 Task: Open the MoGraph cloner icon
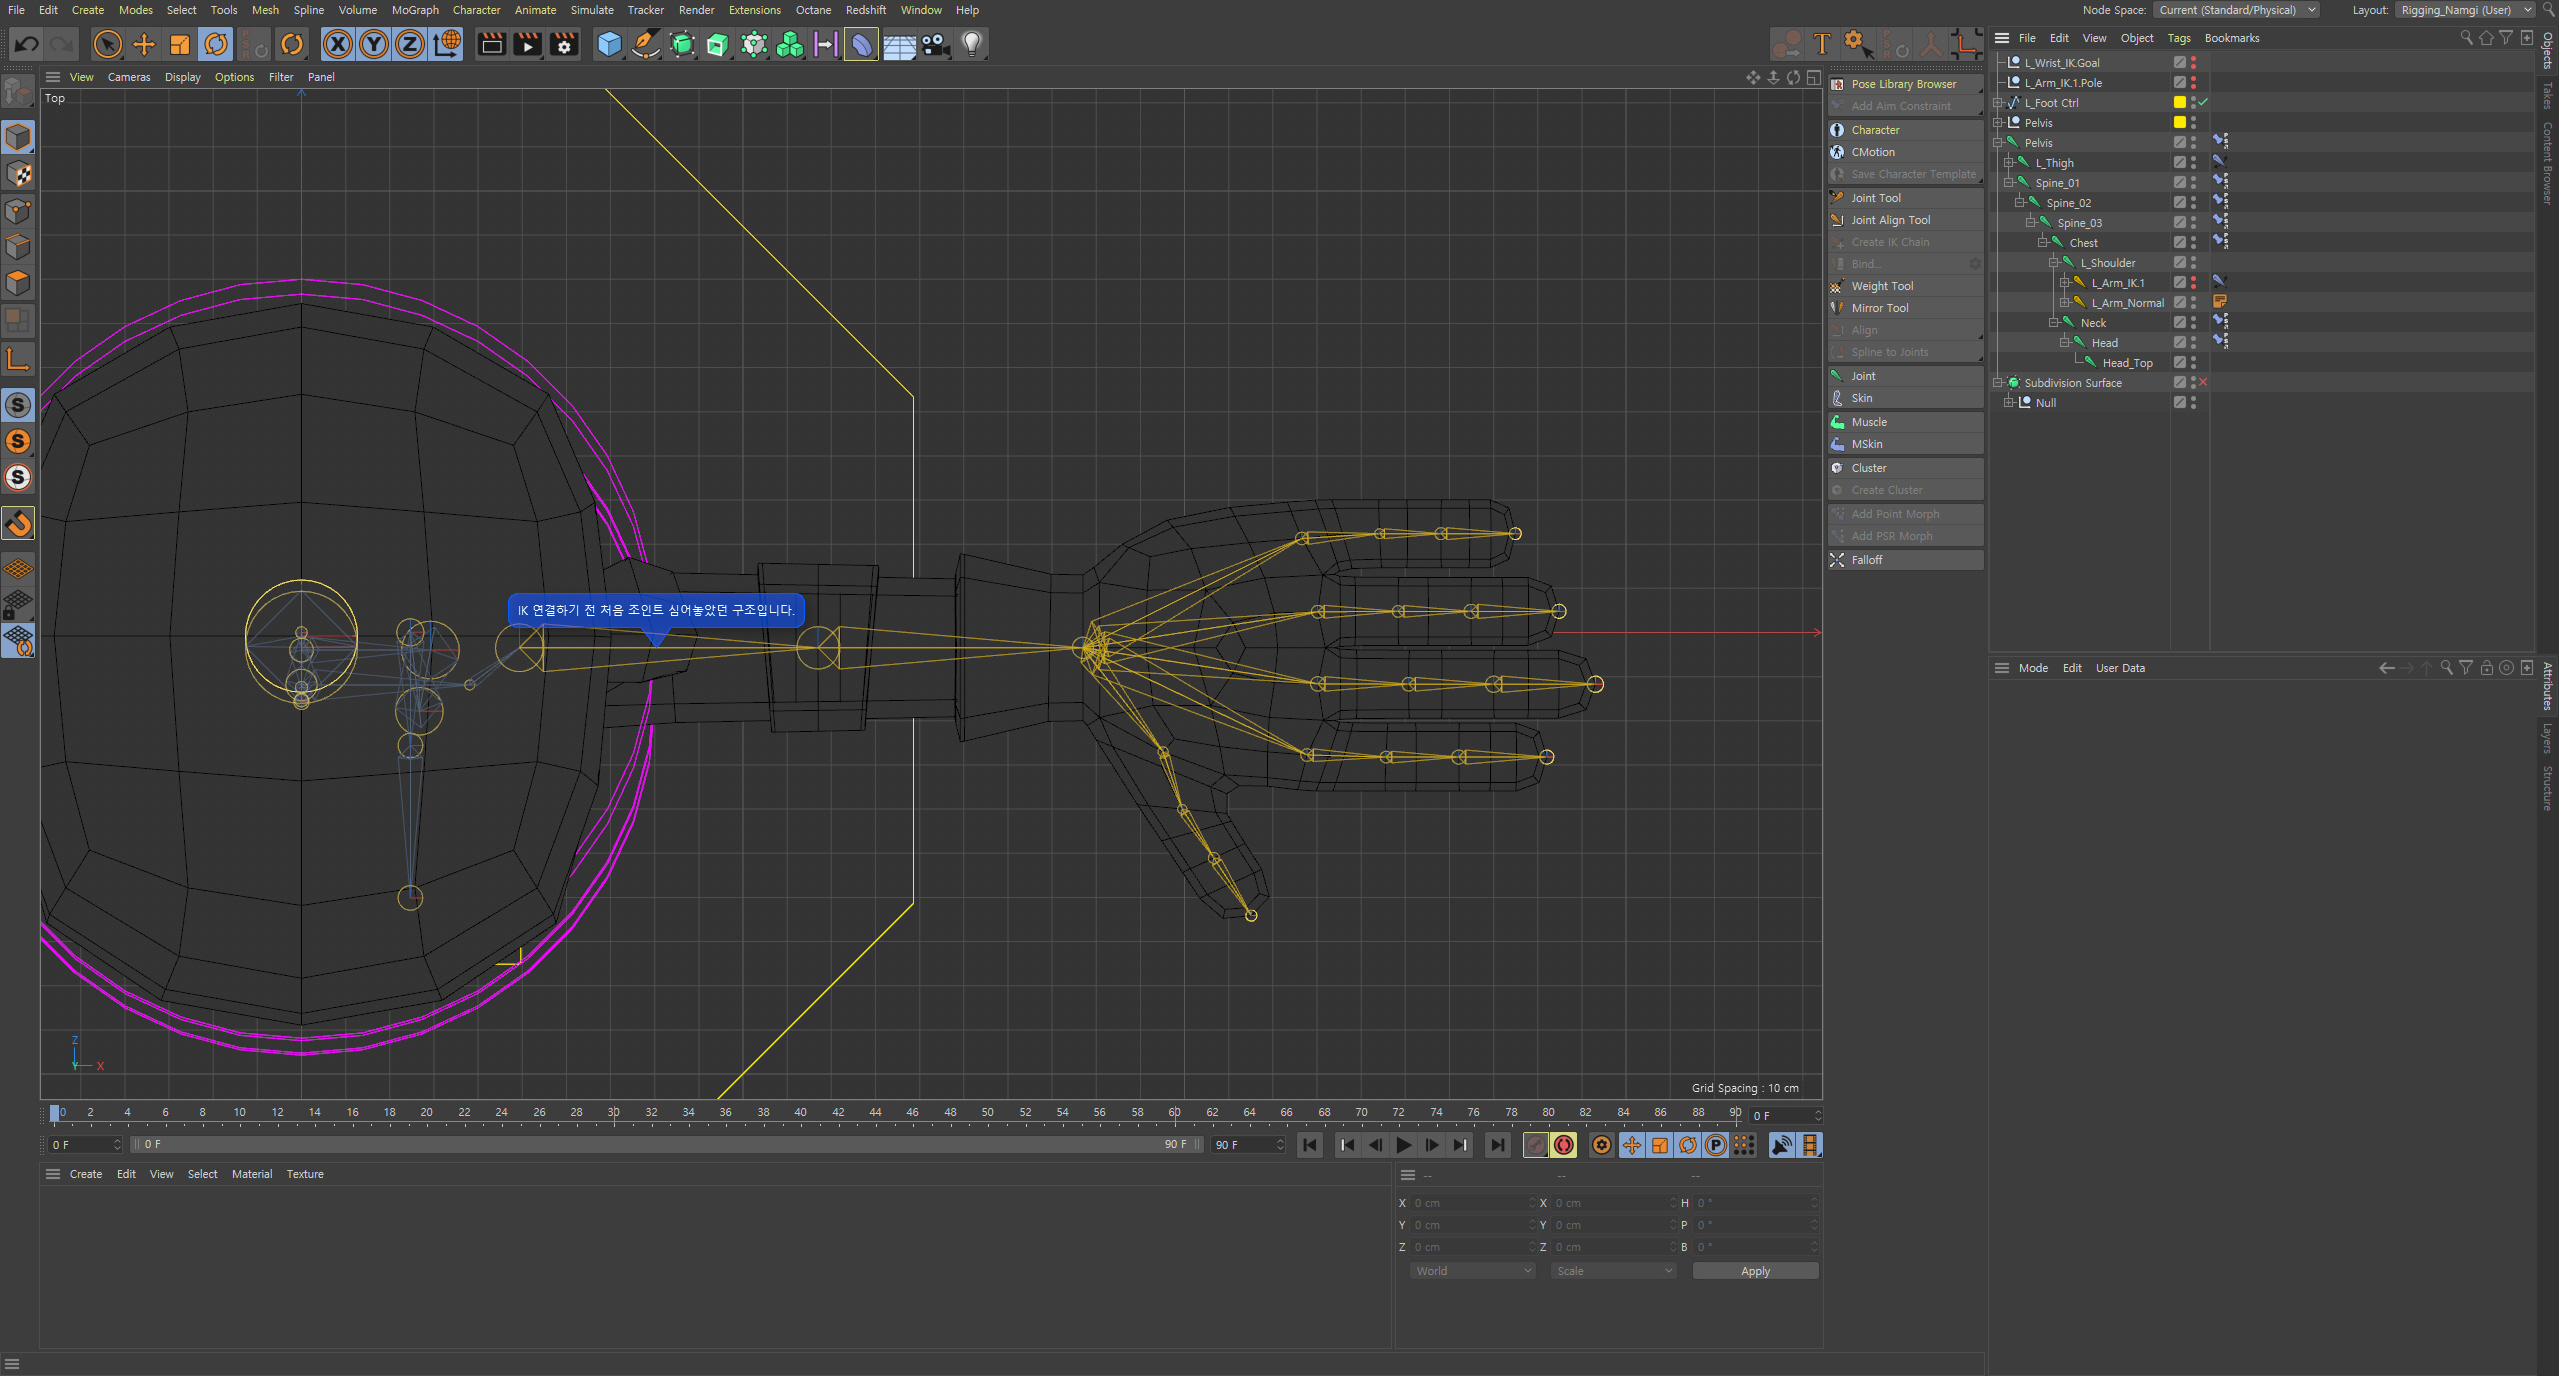790,44
